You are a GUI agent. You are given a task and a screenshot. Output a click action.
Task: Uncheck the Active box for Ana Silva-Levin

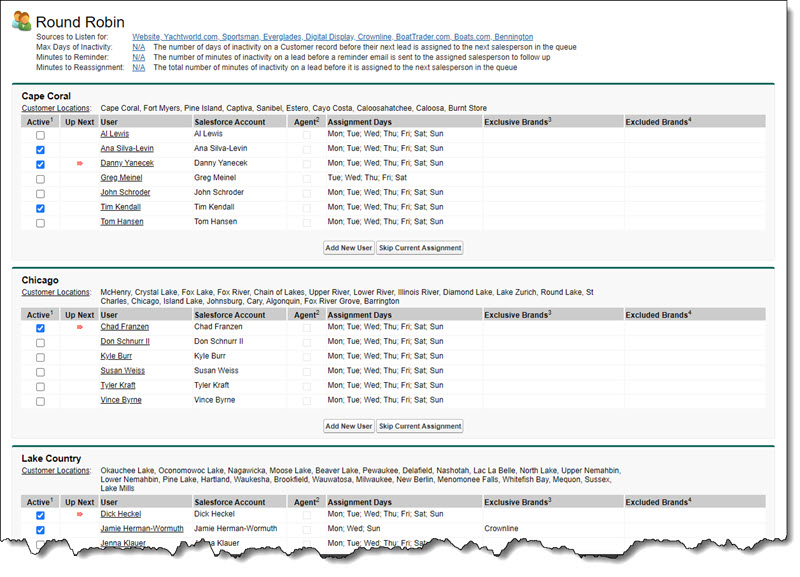(40, 149)
